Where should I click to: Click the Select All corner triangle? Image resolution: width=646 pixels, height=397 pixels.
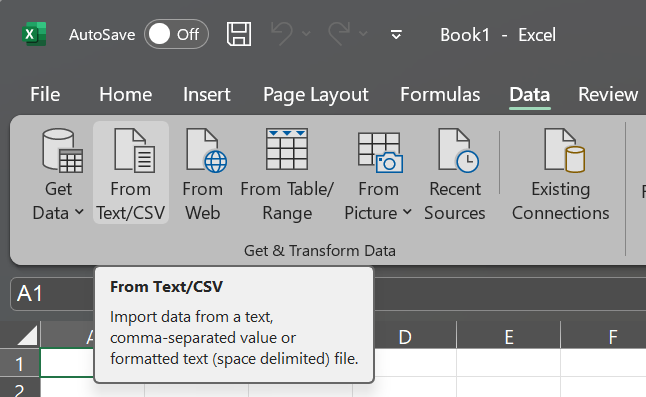(28, 335)
